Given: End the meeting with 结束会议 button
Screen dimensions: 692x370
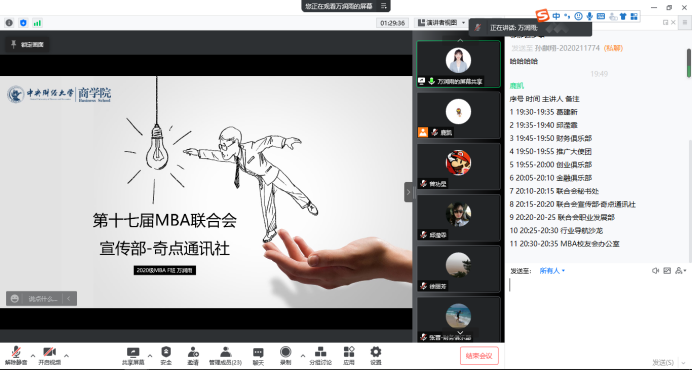Looking at the screenshot, I should pos(479,355).
